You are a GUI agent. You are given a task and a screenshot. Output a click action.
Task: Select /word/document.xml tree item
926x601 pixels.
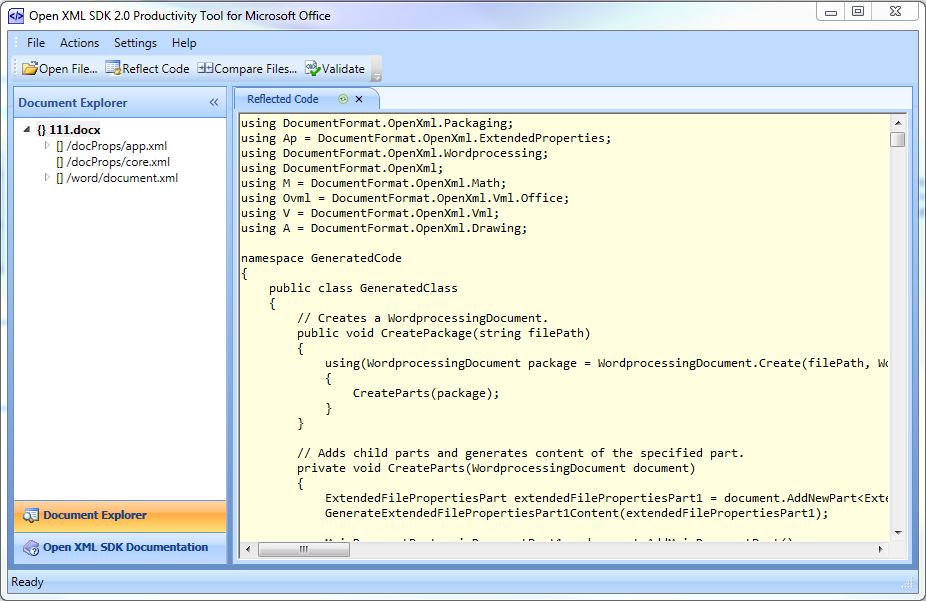tap(122, 178)
